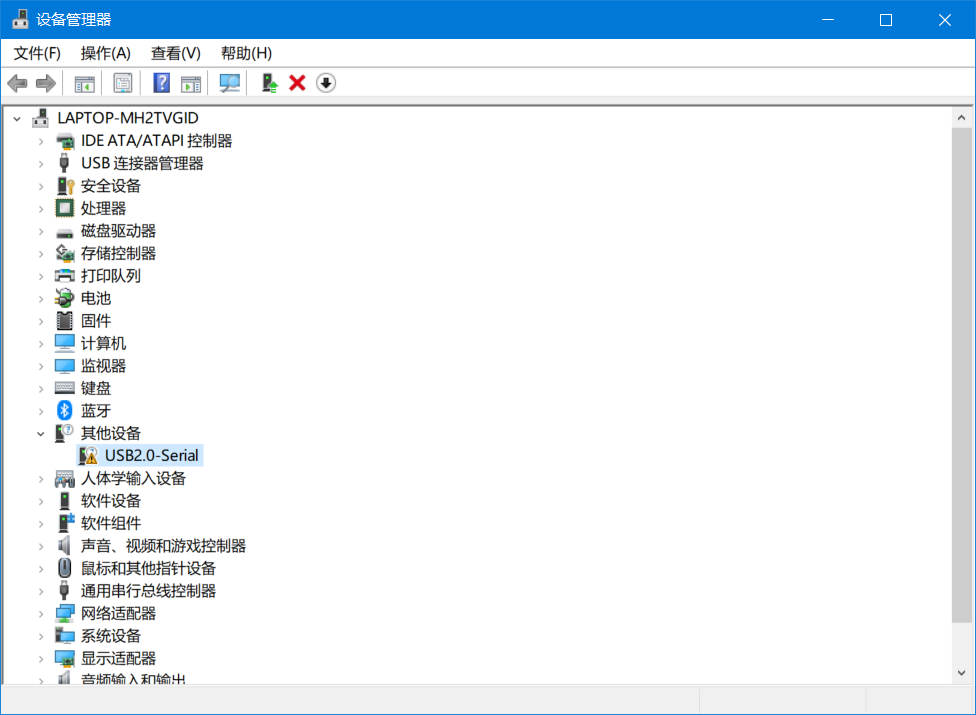The image size is (976, 715).
Task: Select the 安全设备 label
Action: (x=111, y=186)
